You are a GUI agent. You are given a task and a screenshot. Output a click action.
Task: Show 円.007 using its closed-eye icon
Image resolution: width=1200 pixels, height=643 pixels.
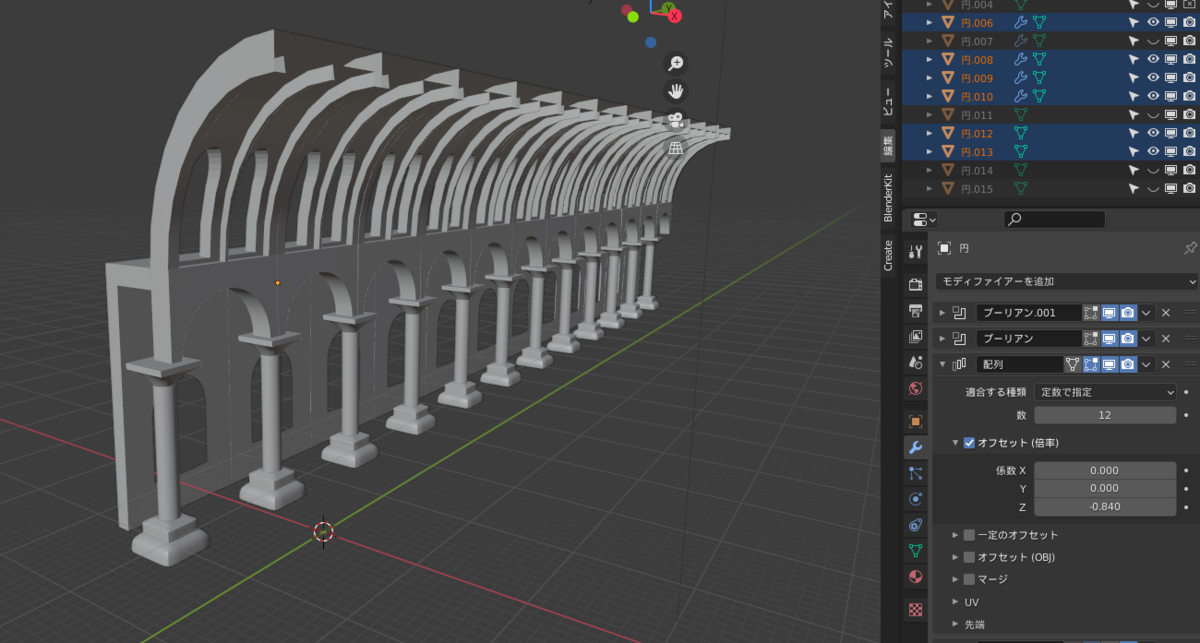click(1153, 41)
